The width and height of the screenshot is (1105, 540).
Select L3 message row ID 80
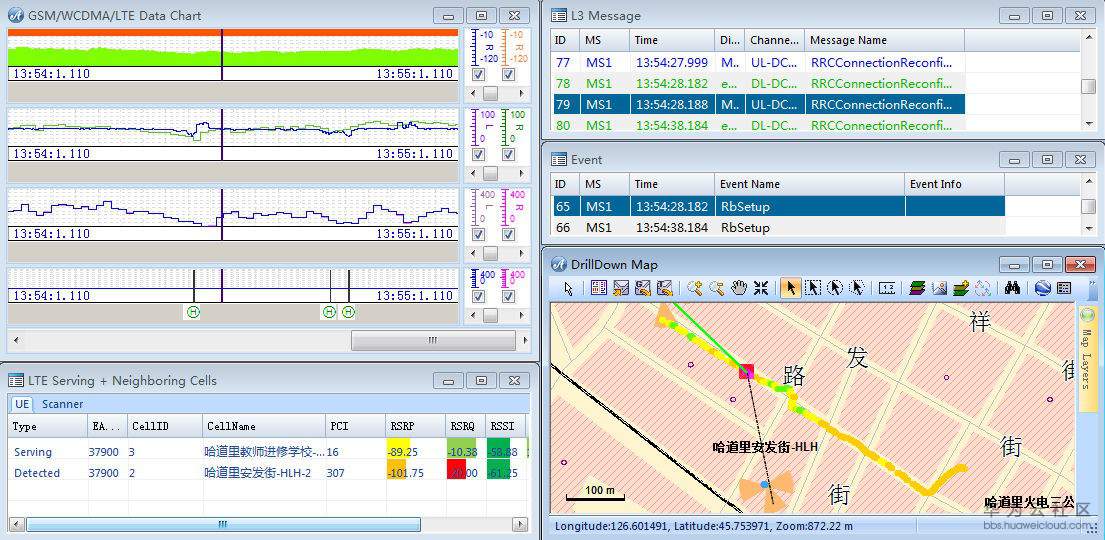759,125
